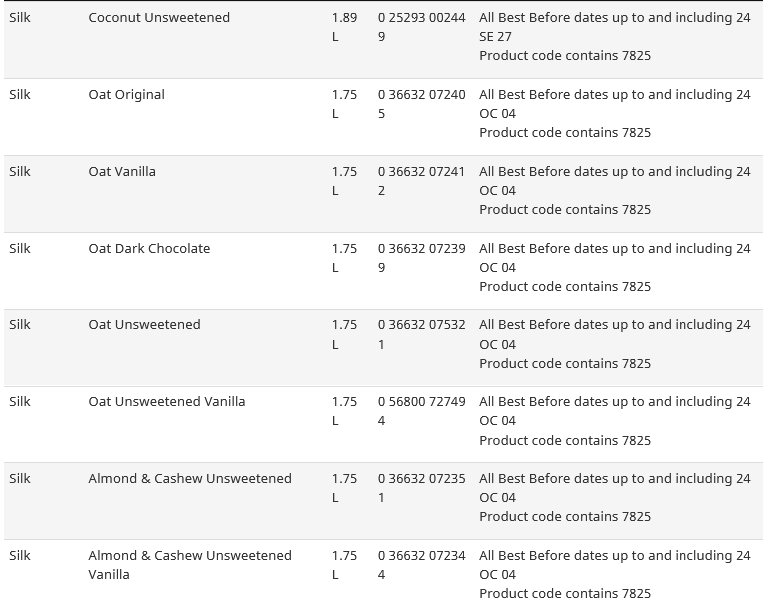Click UPC code 0 36632 07240 5
Image resolution: width=764 pixels, height=614 pixels.
point(421,104)
